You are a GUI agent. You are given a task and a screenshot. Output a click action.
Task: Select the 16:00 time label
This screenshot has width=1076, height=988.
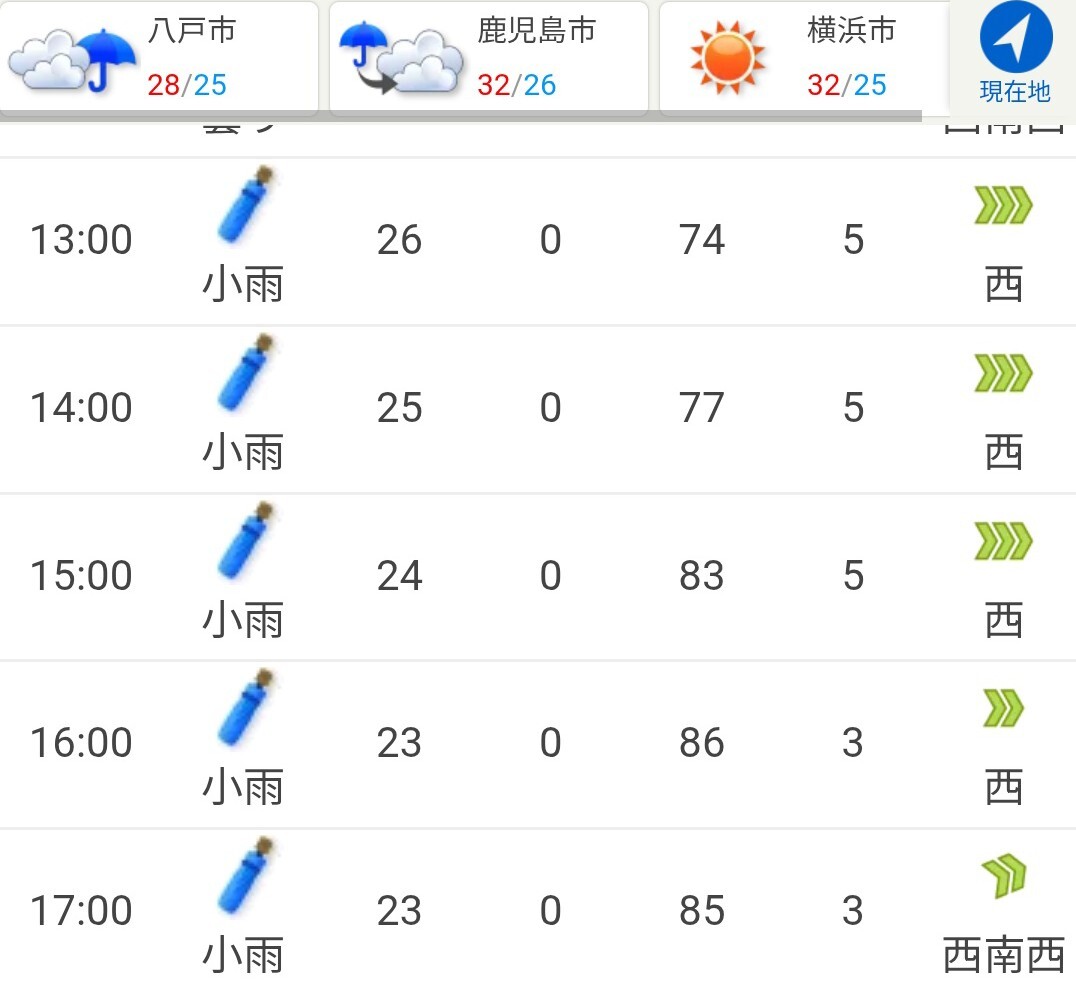click(81, 743)
